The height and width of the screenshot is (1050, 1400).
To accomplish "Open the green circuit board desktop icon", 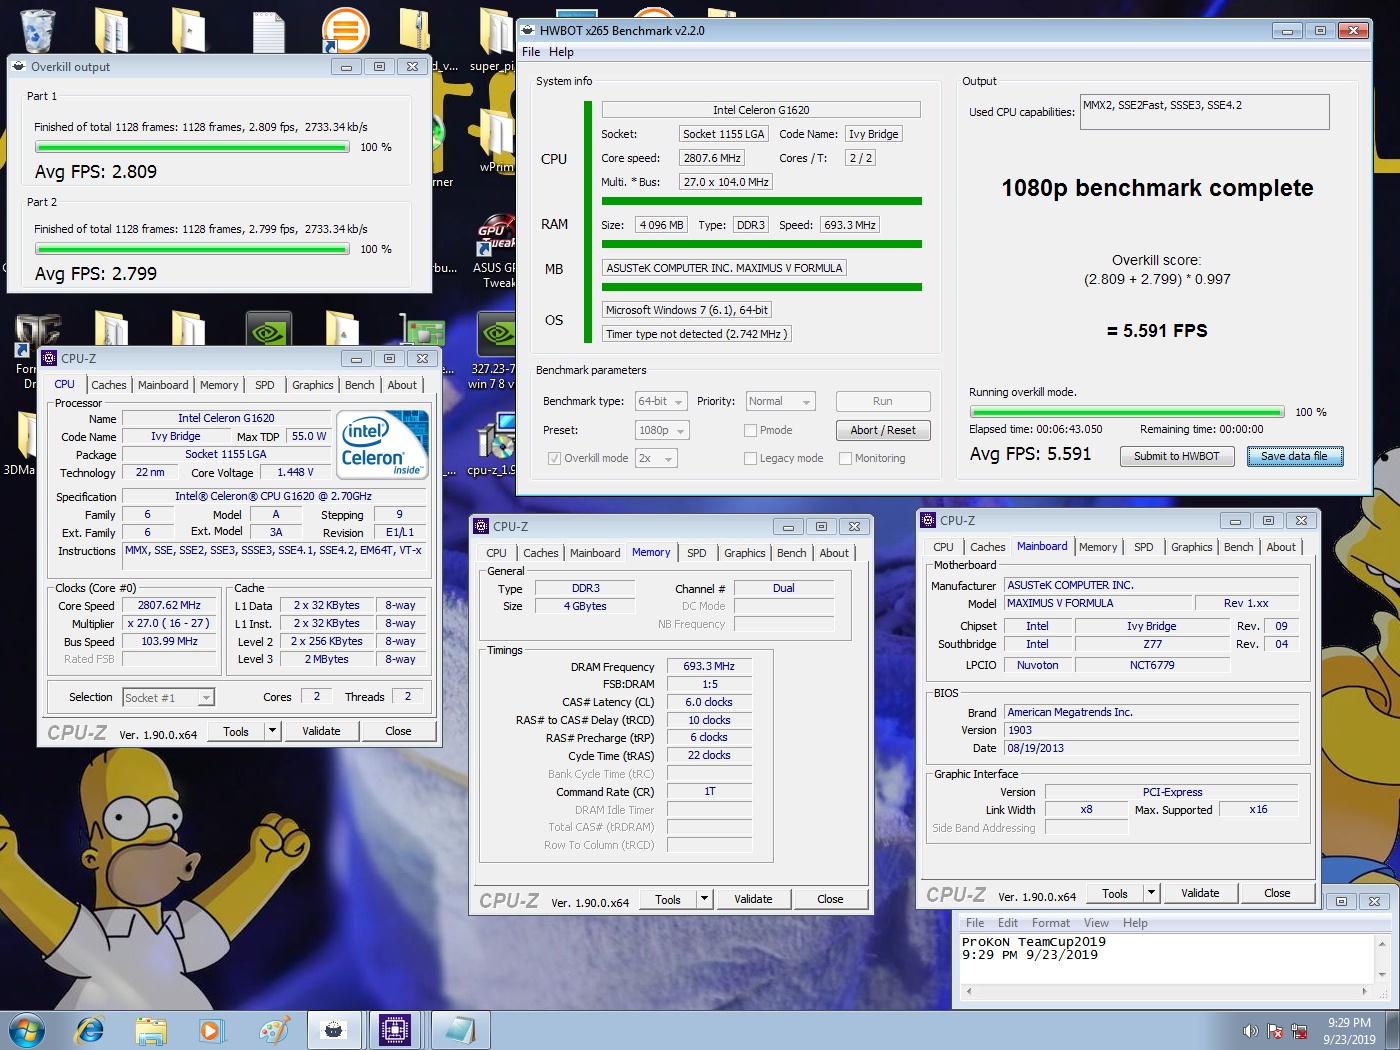I will (x=424, y=332).
